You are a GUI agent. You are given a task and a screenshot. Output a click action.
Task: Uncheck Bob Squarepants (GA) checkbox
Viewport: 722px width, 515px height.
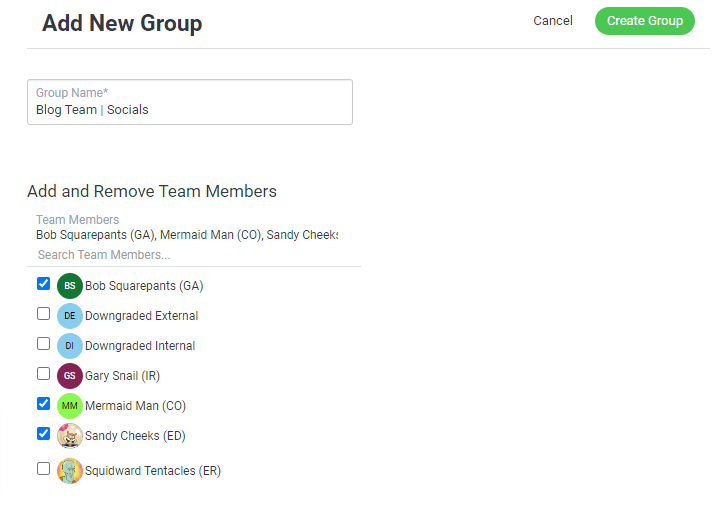point(43,284)
